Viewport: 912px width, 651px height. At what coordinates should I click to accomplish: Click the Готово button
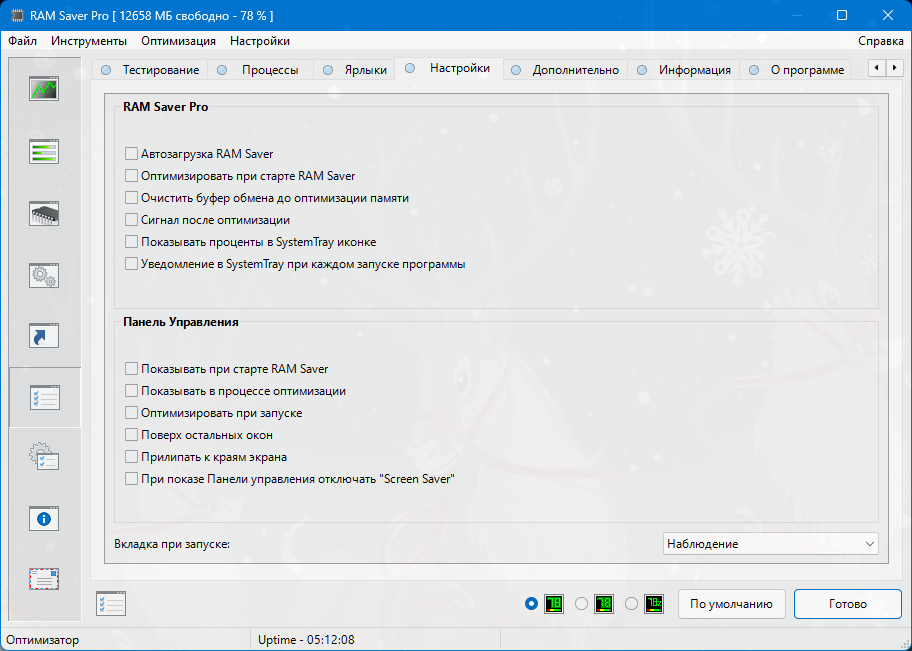click(847, 604)
